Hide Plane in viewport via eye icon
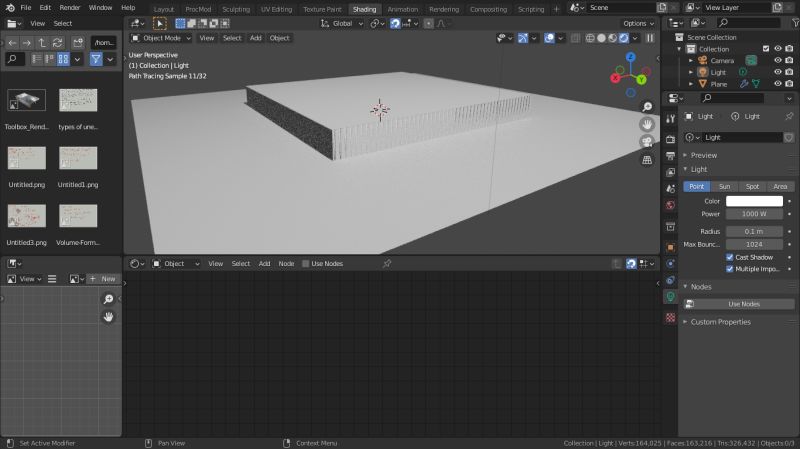 (778, 84)
